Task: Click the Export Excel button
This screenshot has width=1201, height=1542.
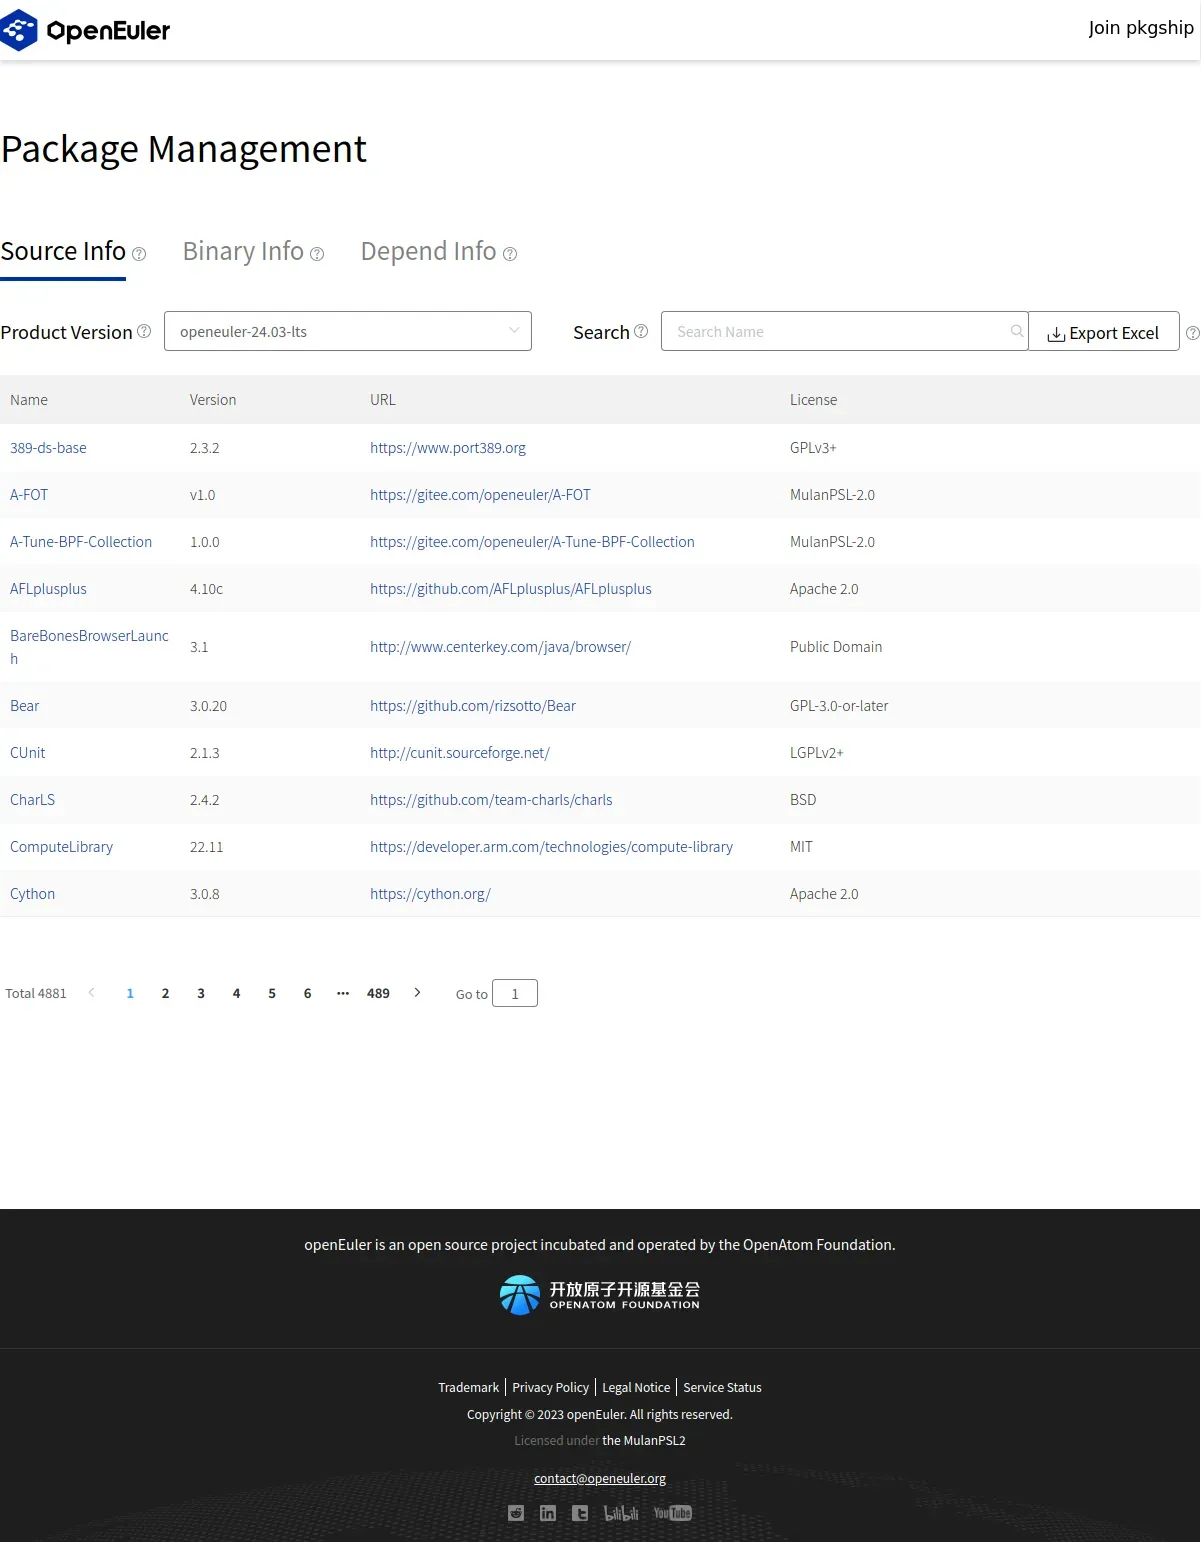Action: click(x=1104, y=333)
